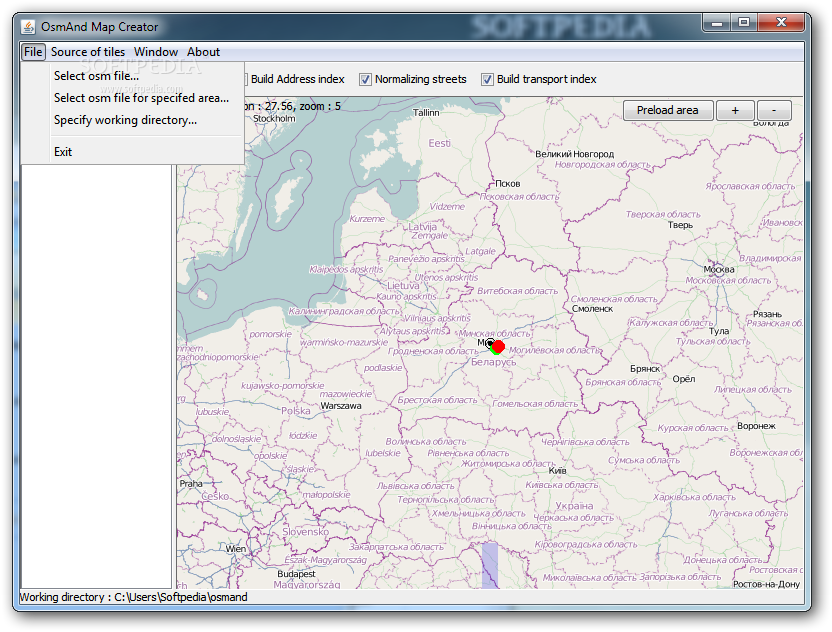832x632 pixels.
Task: Zoom out with the - button
Action: pyautogui.click(x=774, y=110)
